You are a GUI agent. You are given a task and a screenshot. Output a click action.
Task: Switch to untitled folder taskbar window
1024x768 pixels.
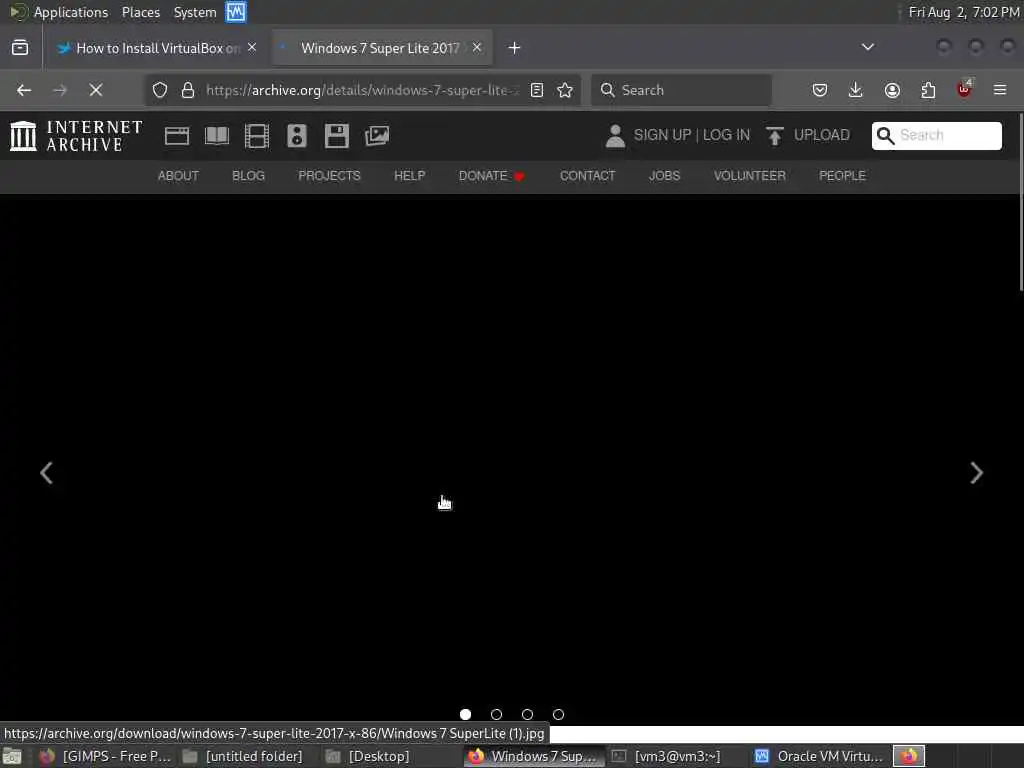[244, 756]
